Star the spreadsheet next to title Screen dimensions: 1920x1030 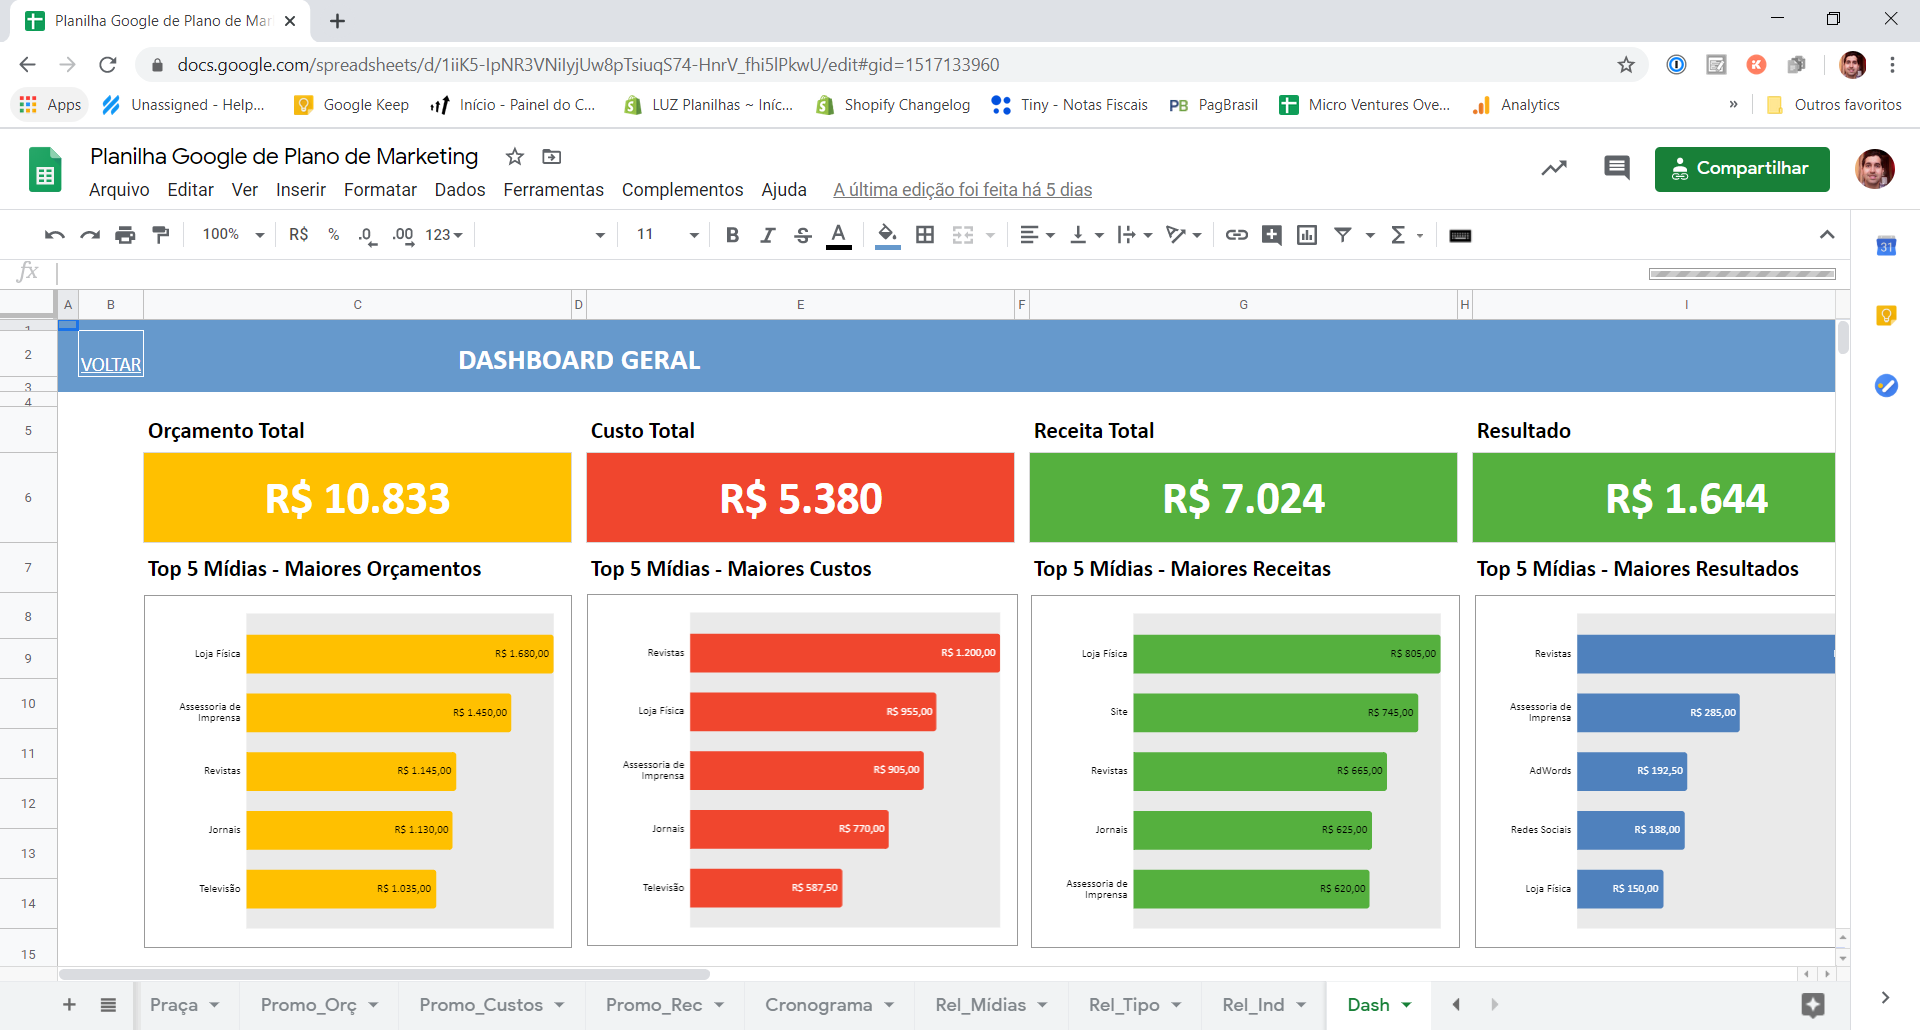click(515, 157)
